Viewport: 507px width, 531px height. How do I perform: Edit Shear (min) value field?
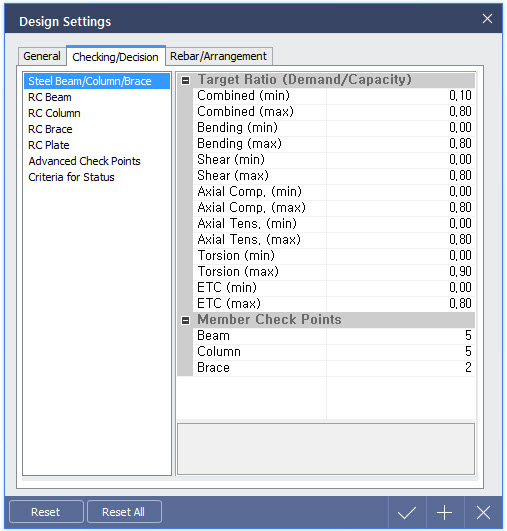[x=401, y=160]
